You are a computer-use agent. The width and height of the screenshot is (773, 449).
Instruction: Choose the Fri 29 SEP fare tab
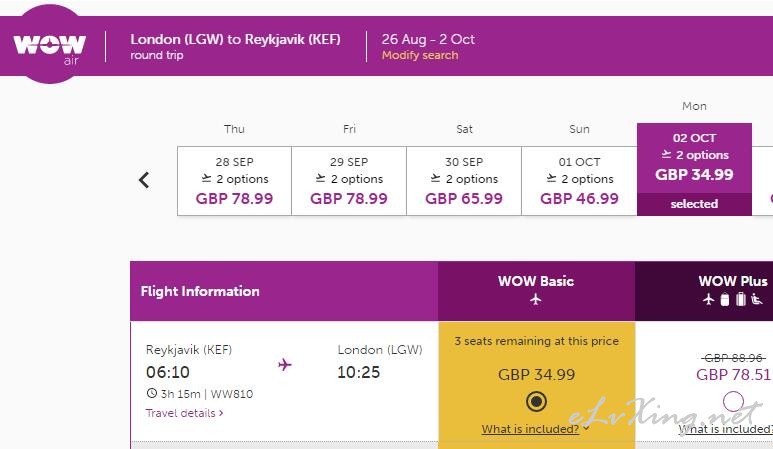[349, 181]
